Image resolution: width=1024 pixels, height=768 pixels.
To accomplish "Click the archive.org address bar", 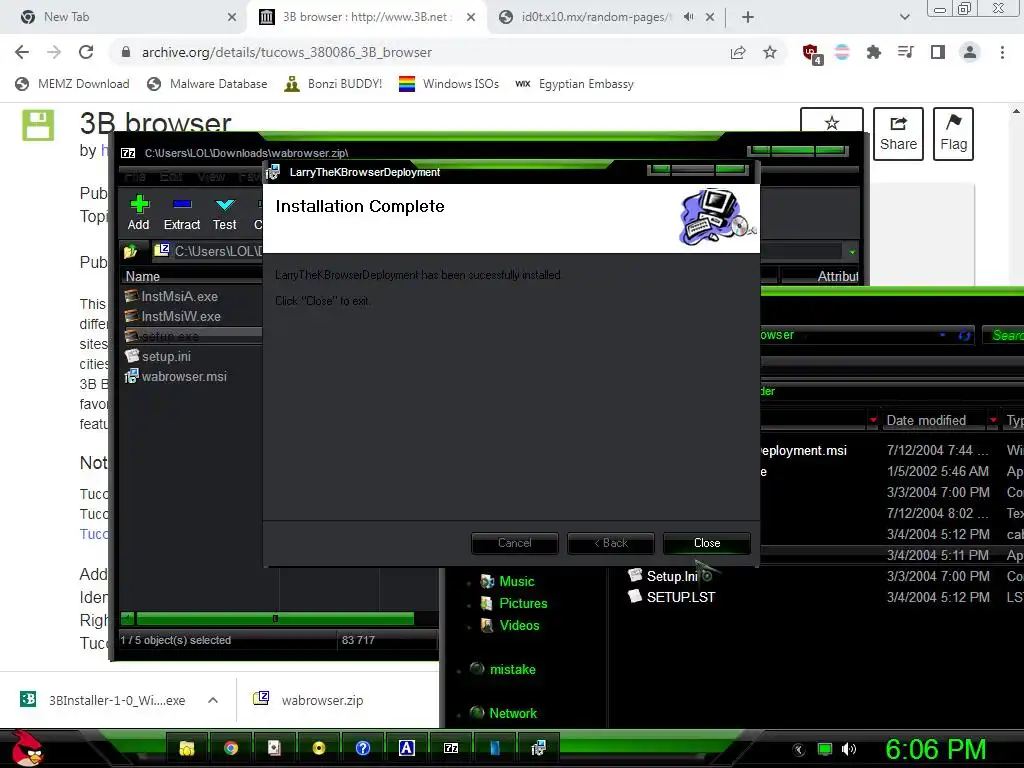I will (x=418, y=52).
